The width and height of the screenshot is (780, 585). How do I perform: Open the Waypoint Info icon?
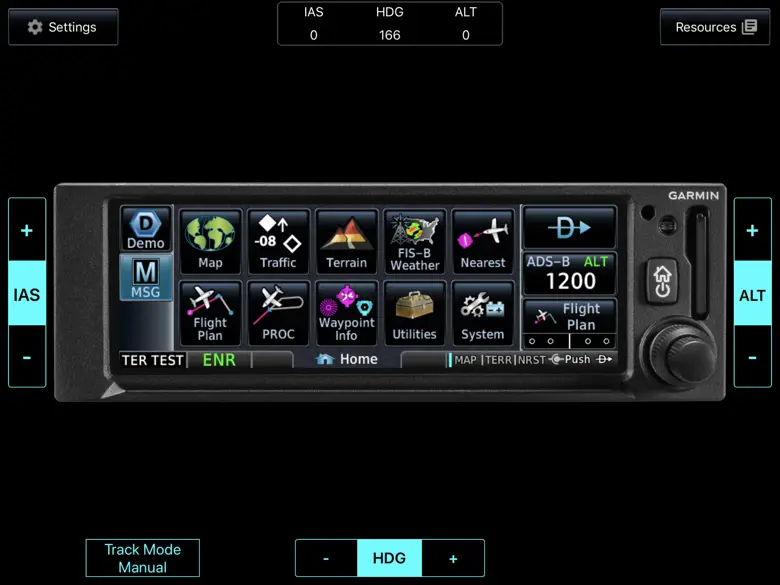(346, 313)
